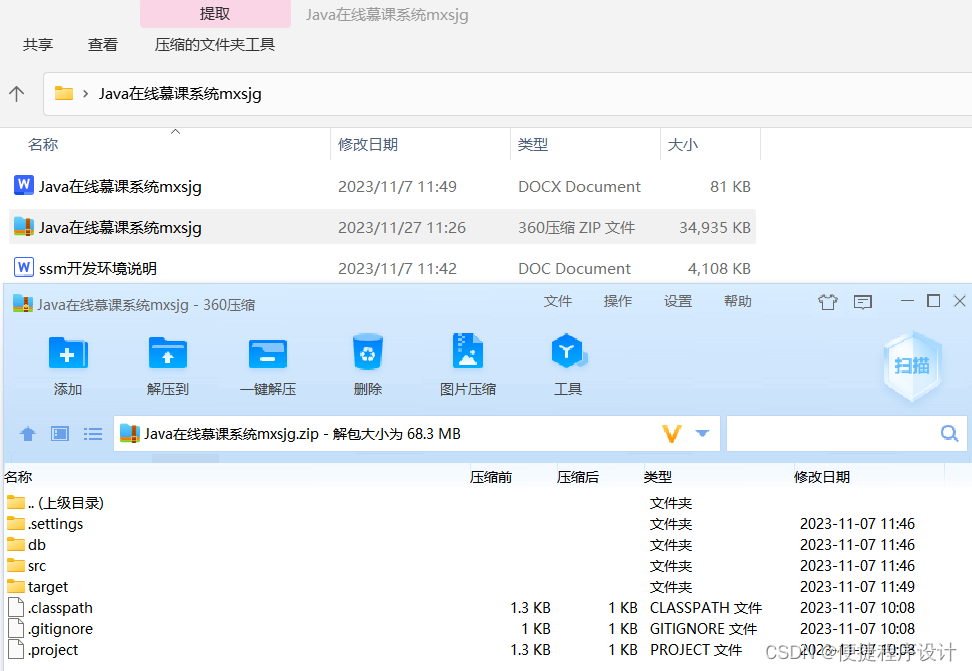Click the Explorer address bar path Java在线慕课系统mxsjg
This screenshot has width=972, height=671.
(180, 94)
